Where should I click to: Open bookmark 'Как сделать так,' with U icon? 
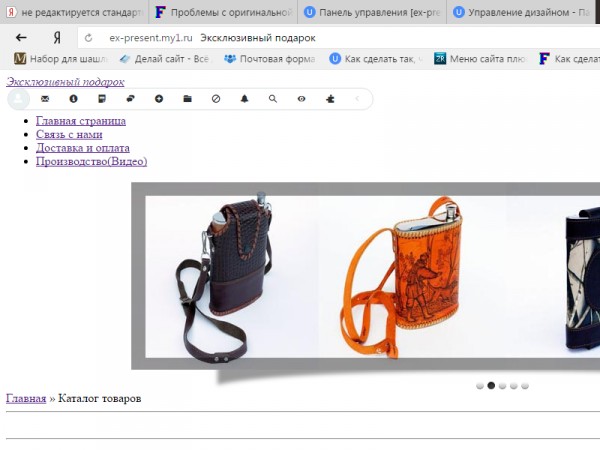coord(376,59)
